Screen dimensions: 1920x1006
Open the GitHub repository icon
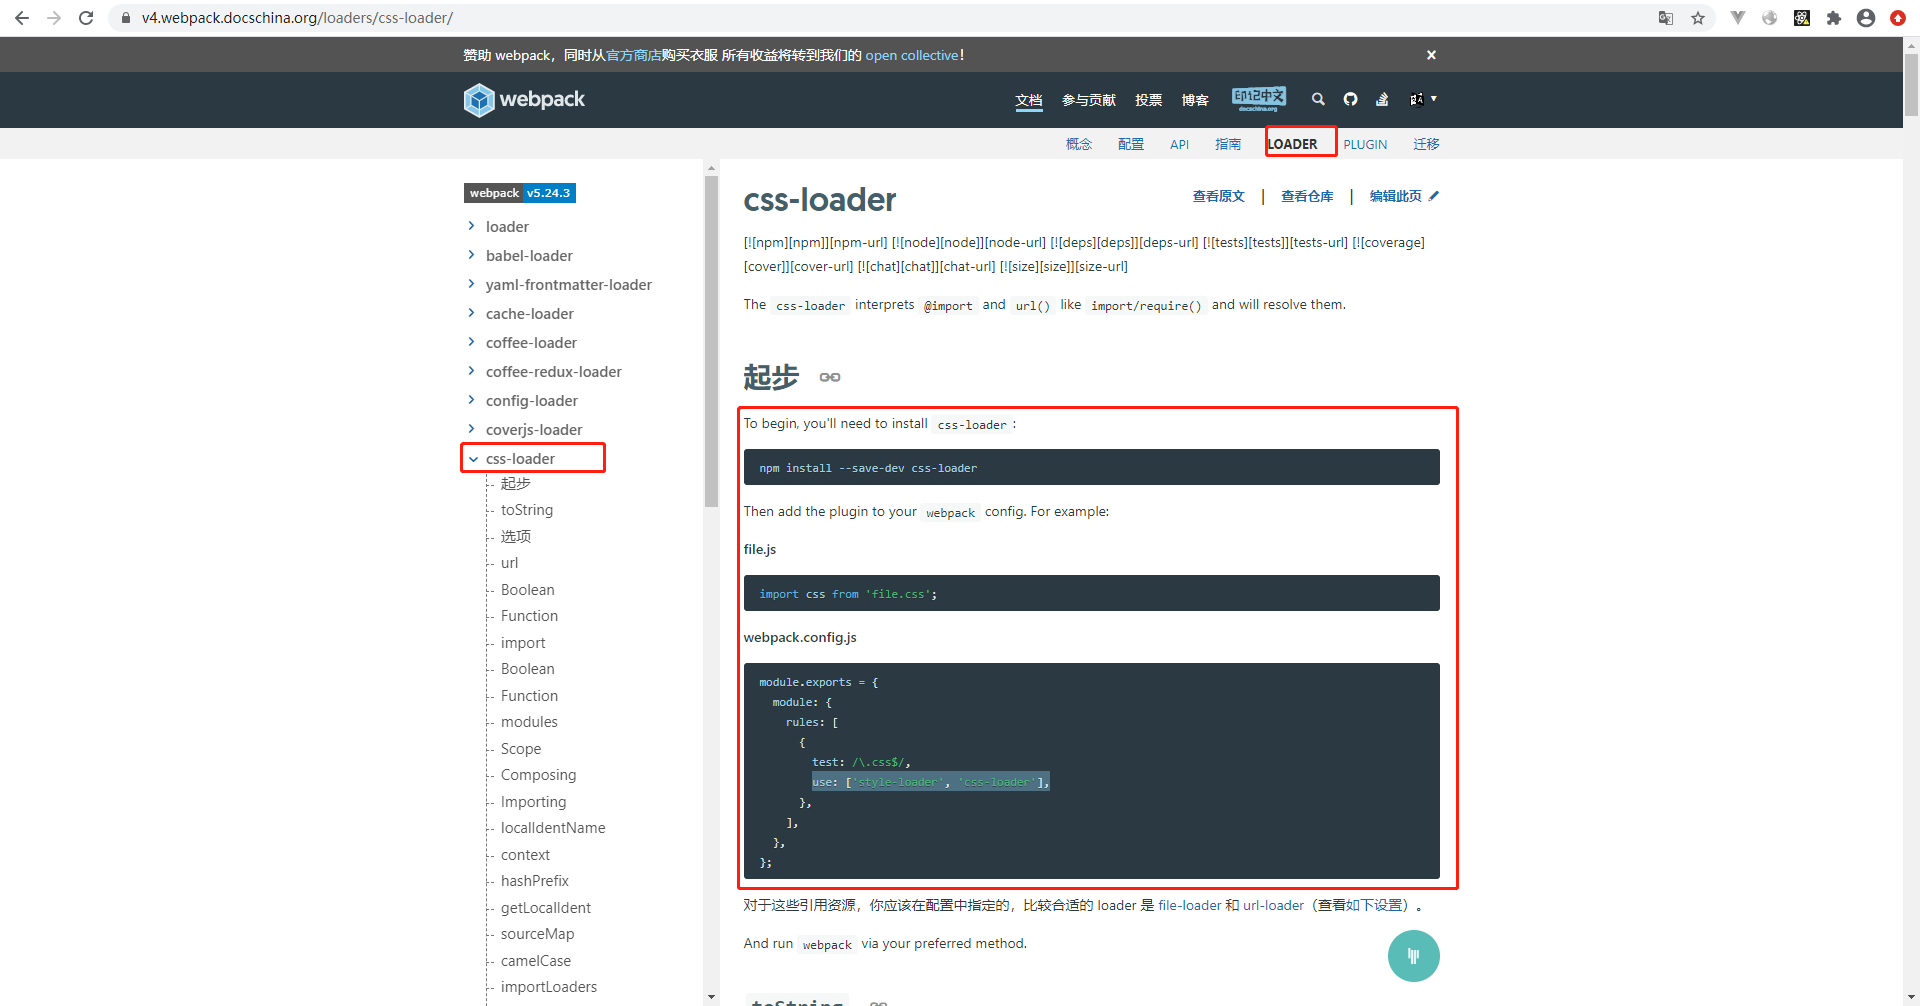coord(1351,99)
